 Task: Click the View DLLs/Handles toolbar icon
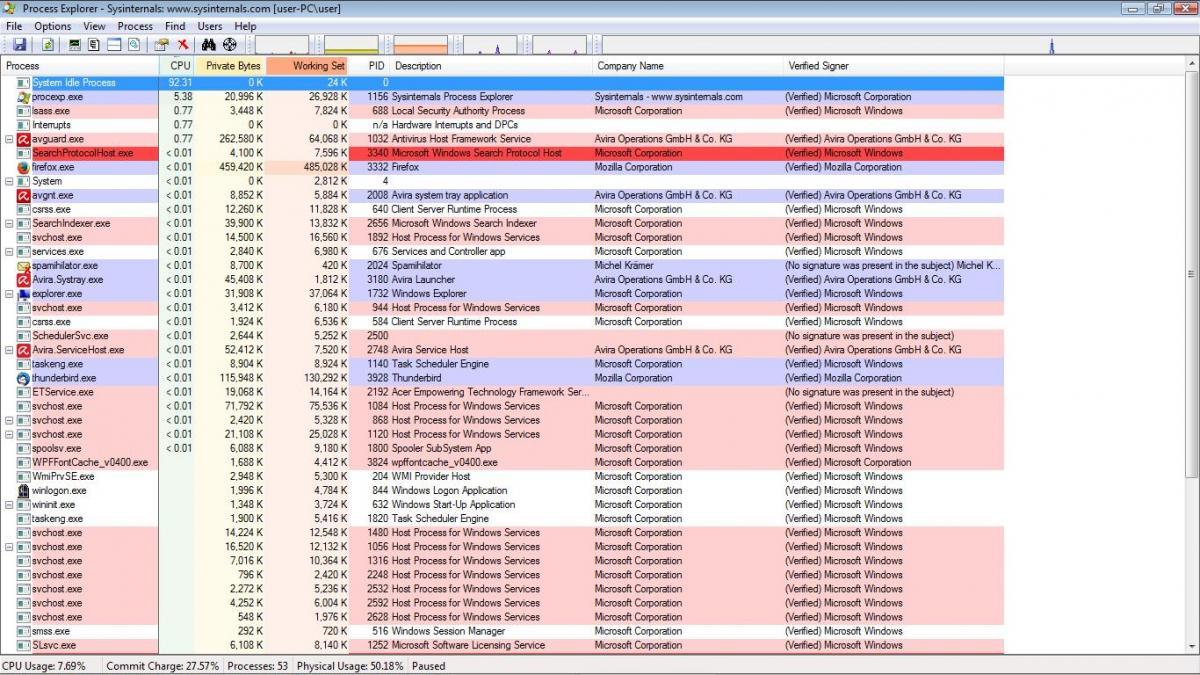coord(133,45)
